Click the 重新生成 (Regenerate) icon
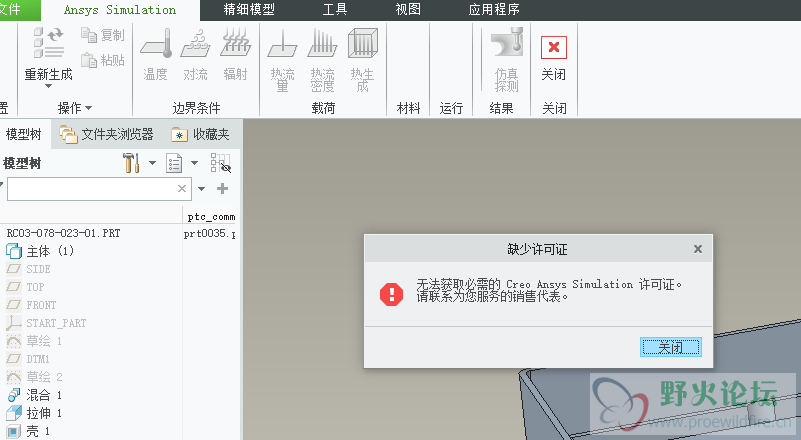Image resolution: width=801 pixels, height=440 pixels. click(49, 43)
